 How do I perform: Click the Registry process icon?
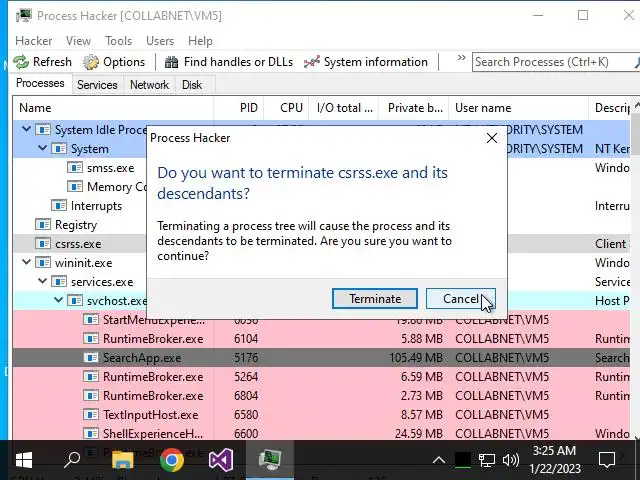[43, 224]
